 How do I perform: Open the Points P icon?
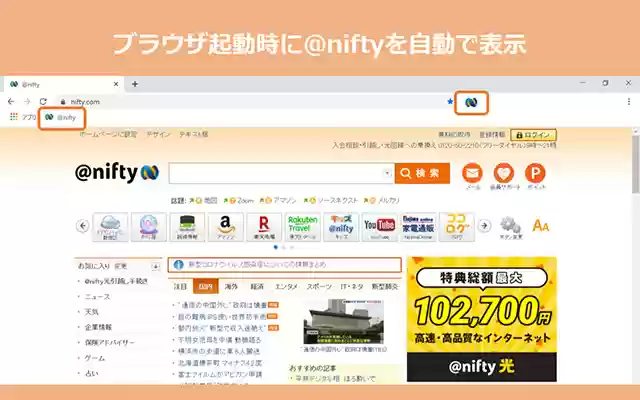(x=535, y=173)
